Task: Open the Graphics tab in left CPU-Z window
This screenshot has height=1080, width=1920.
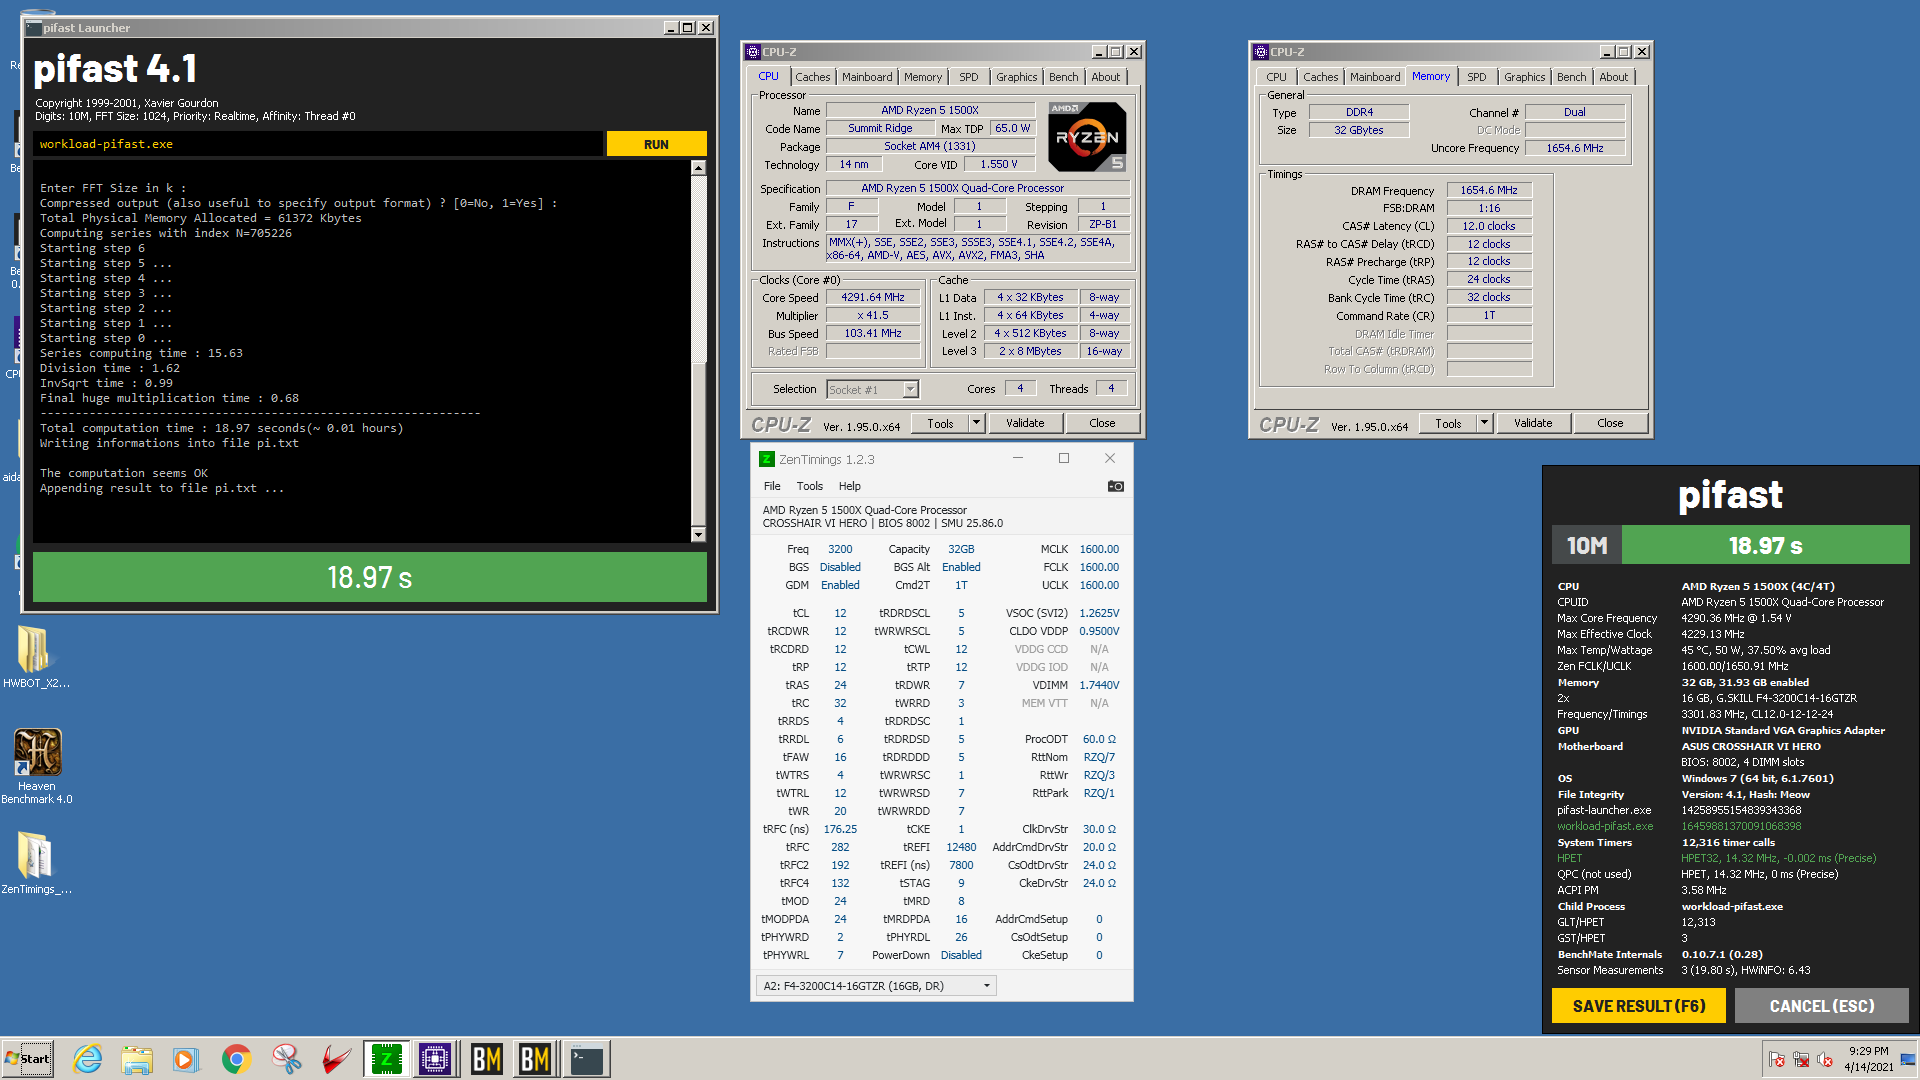Action: (x=1016, y=77)
